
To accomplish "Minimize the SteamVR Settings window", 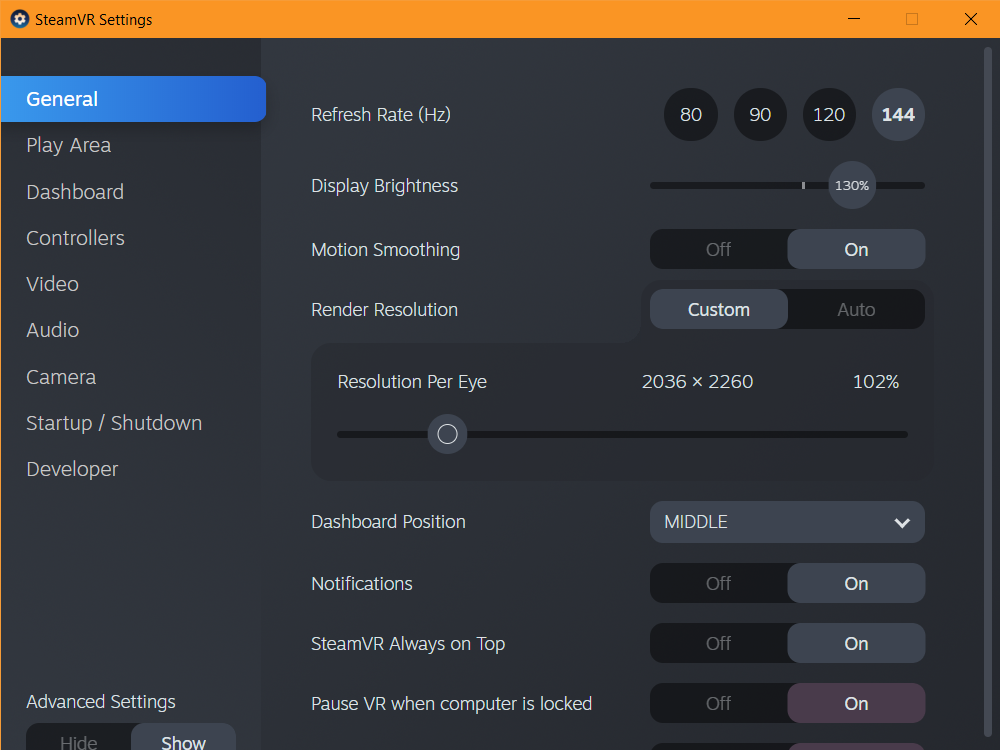I will click(853, 19).
